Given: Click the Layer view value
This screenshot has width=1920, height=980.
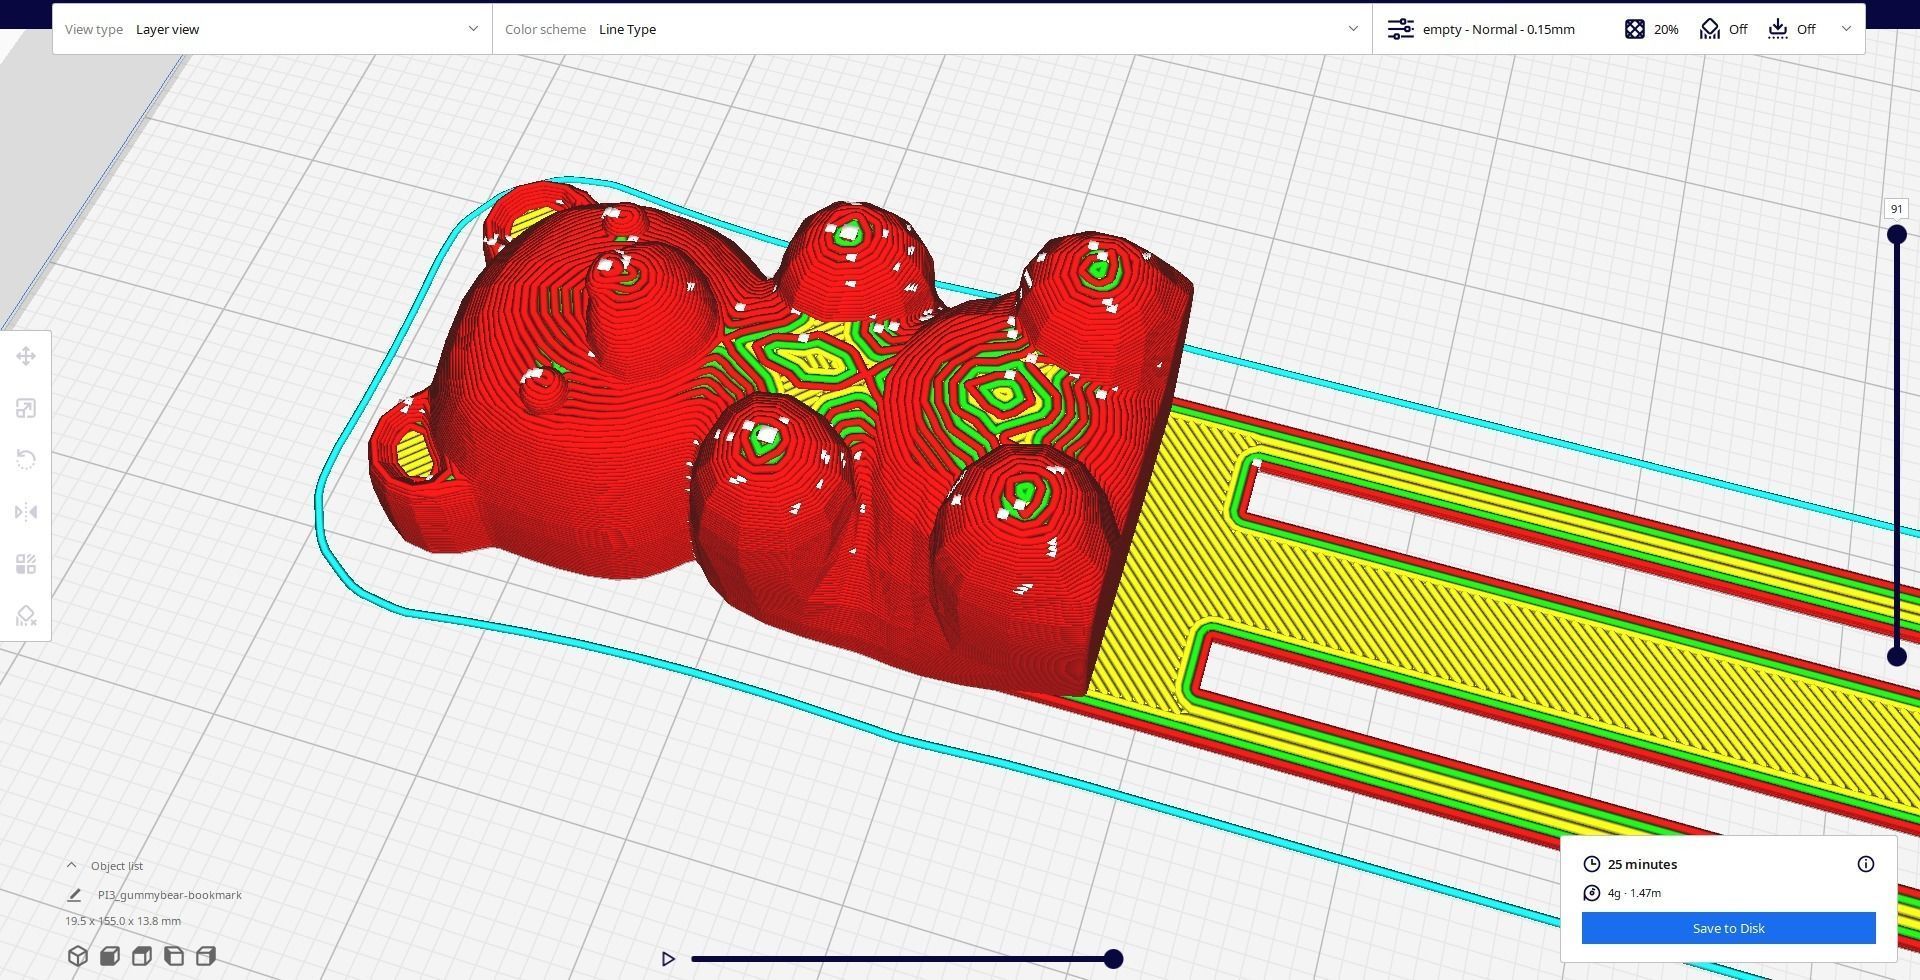Looking at the screenshot, I should click(167, 29).
